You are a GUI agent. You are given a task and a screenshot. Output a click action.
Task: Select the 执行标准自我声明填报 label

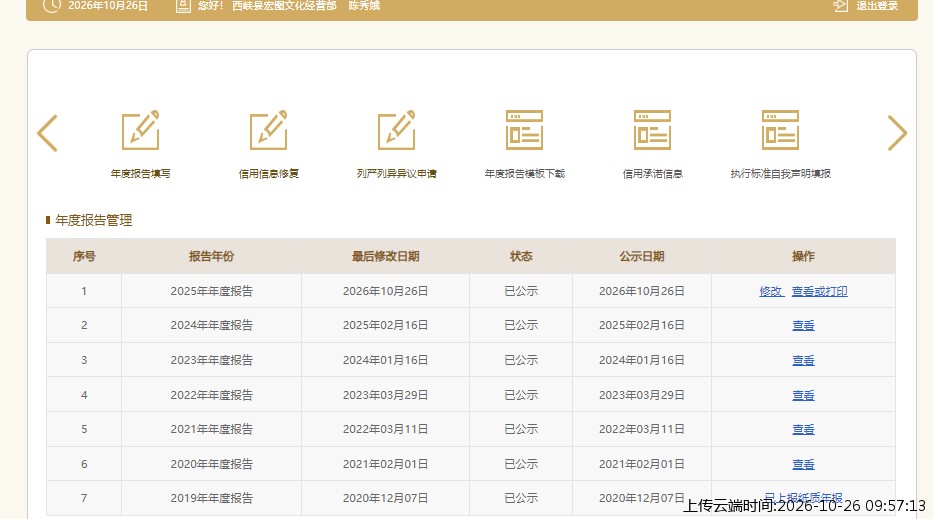[x=780, y=174]
